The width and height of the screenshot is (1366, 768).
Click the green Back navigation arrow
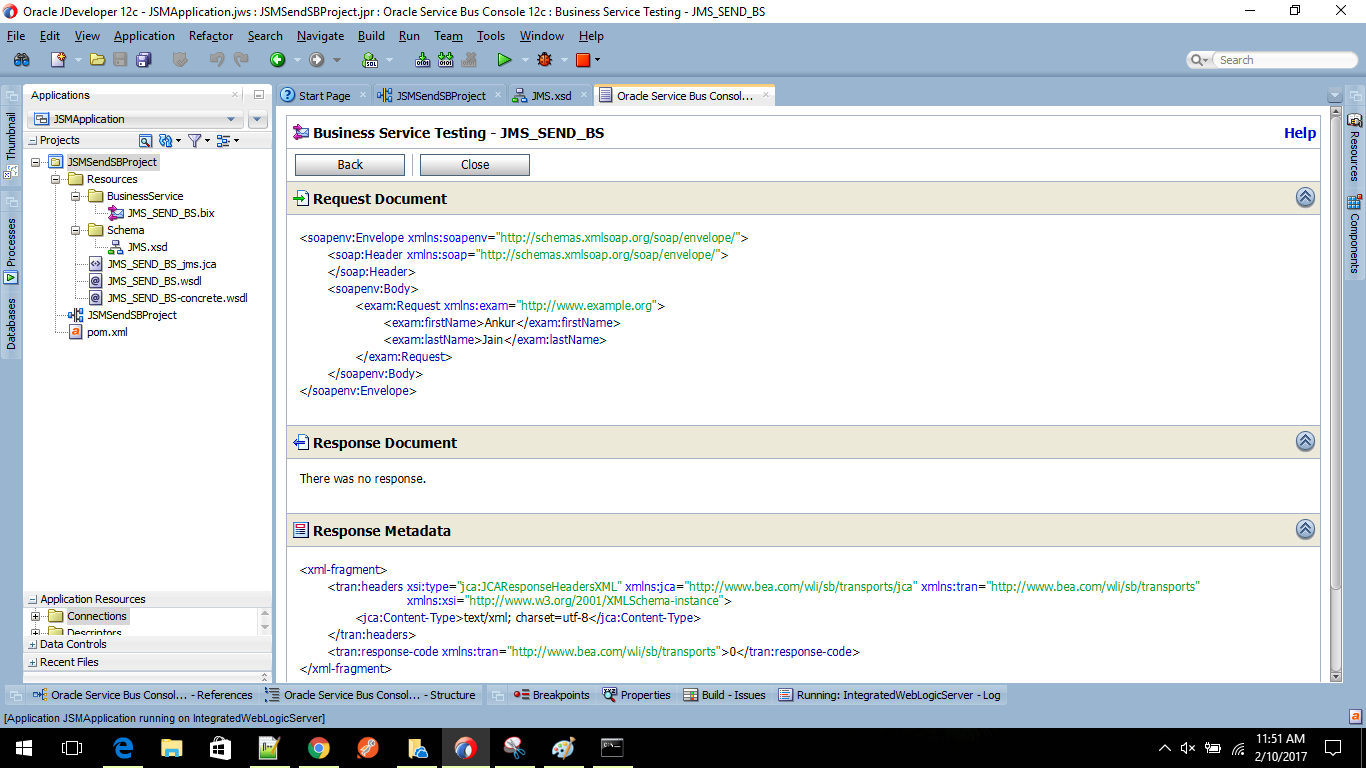tap(277, 60)
